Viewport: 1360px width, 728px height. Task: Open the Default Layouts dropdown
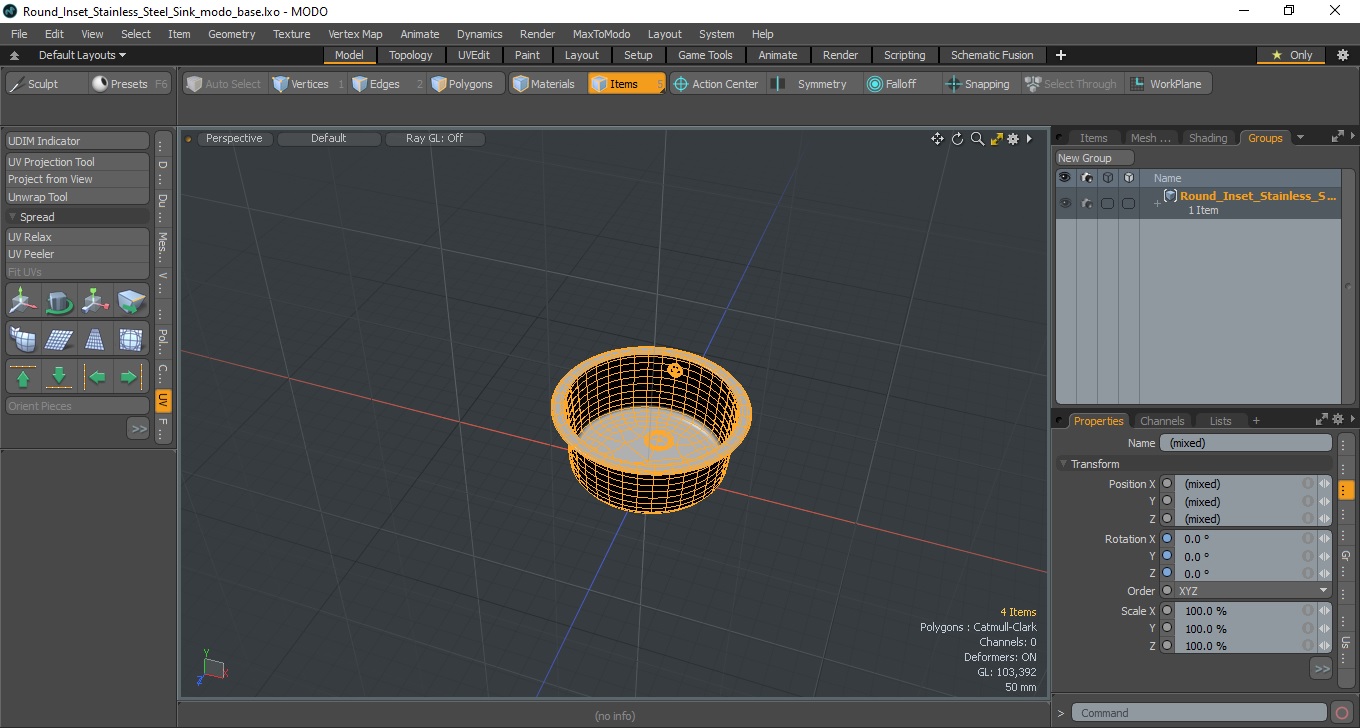[x=82, y=55]
